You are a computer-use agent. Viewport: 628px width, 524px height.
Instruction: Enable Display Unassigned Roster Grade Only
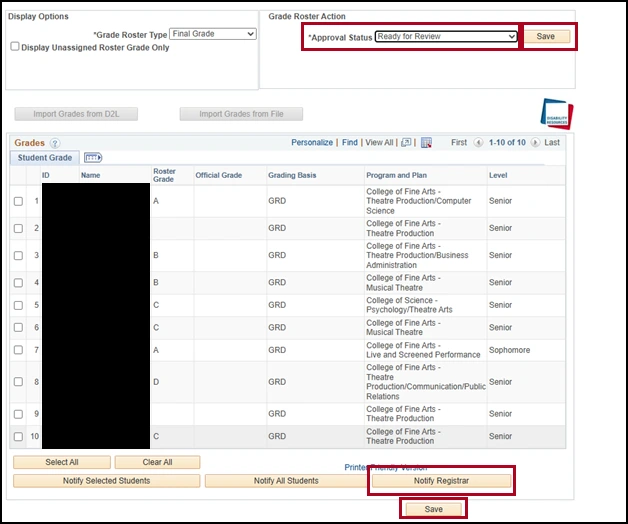tap(15, 46)
